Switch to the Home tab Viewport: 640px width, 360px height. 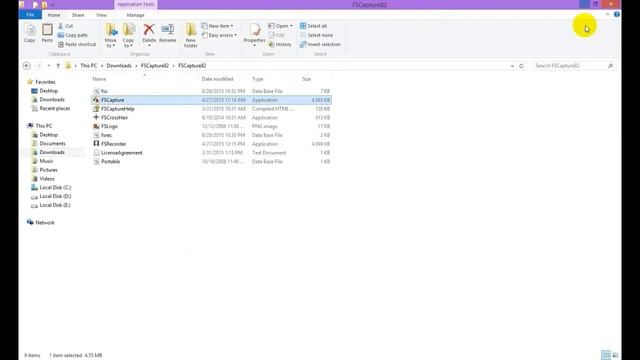click(54, 15)
